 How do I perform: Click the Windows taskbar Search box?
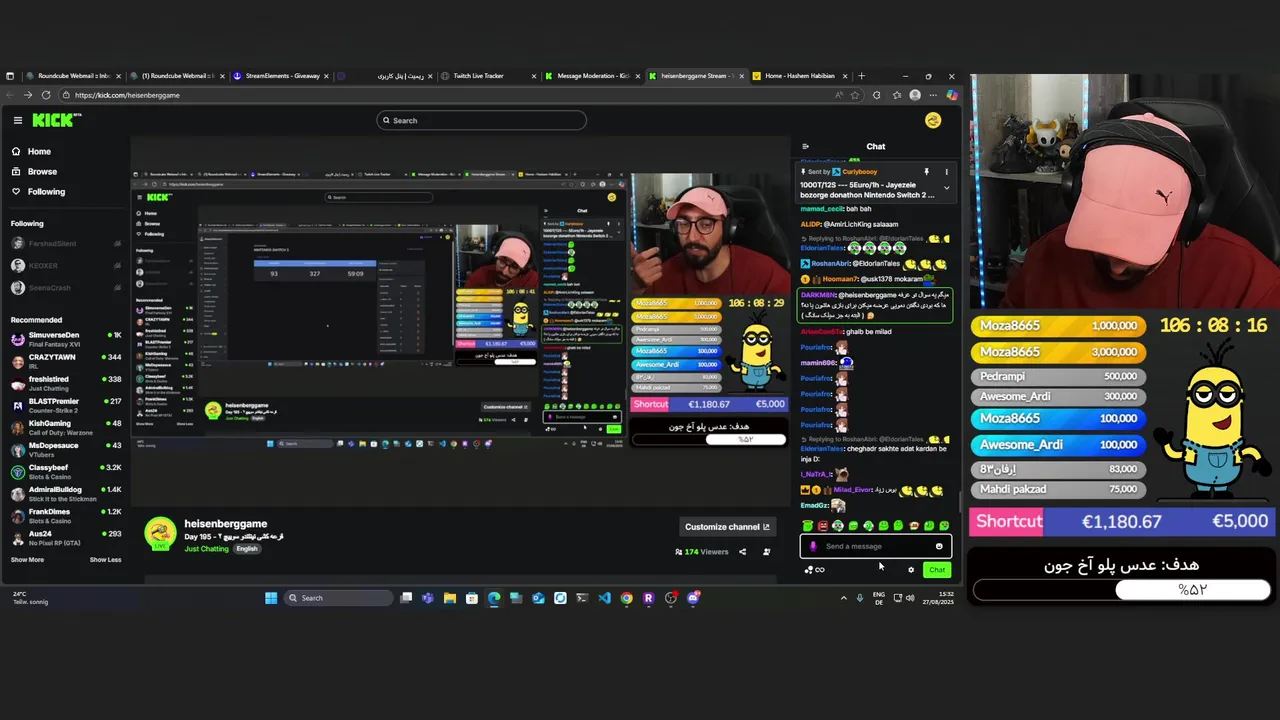(x=339, y=598)
